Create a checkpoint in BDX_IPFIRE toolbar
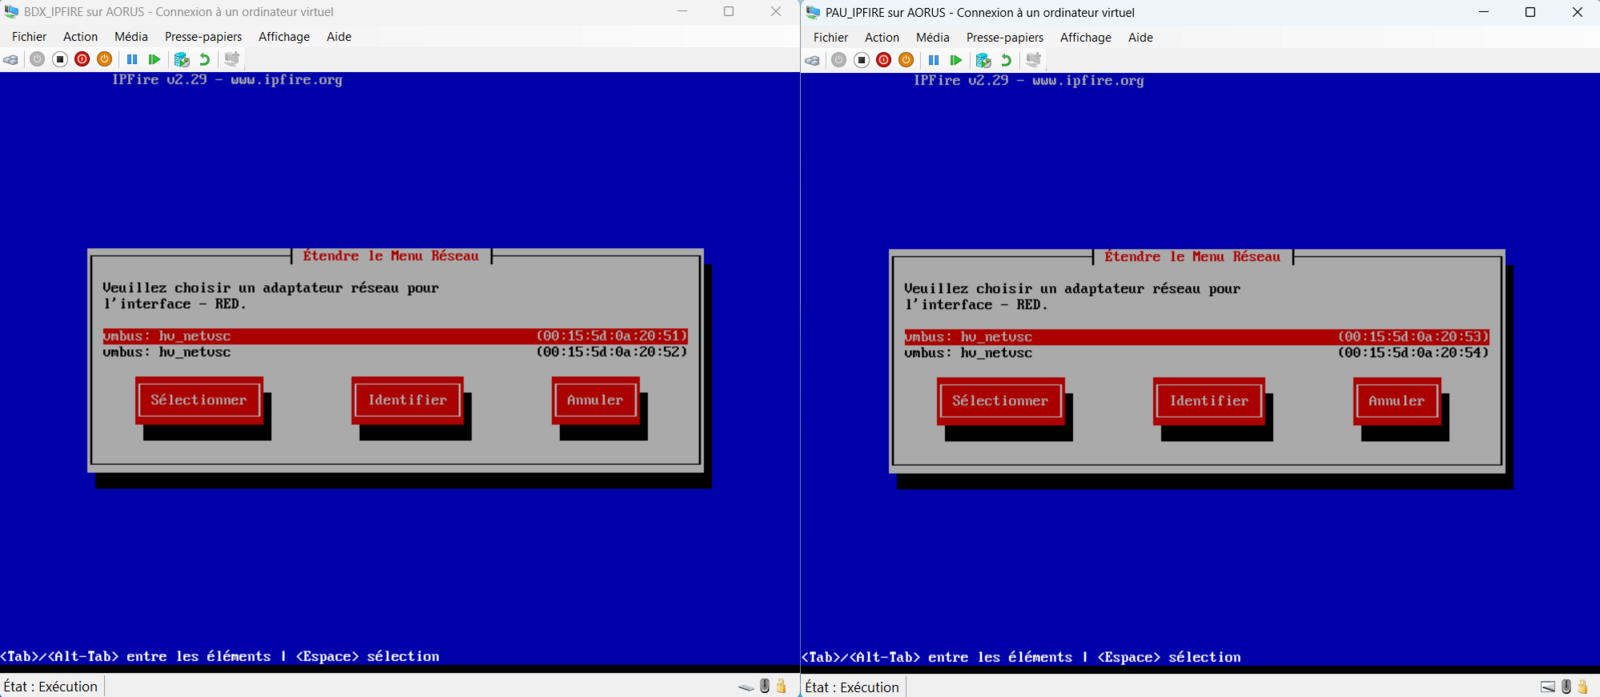Screen dimensions: 1600x697 (x=181, y=60)
